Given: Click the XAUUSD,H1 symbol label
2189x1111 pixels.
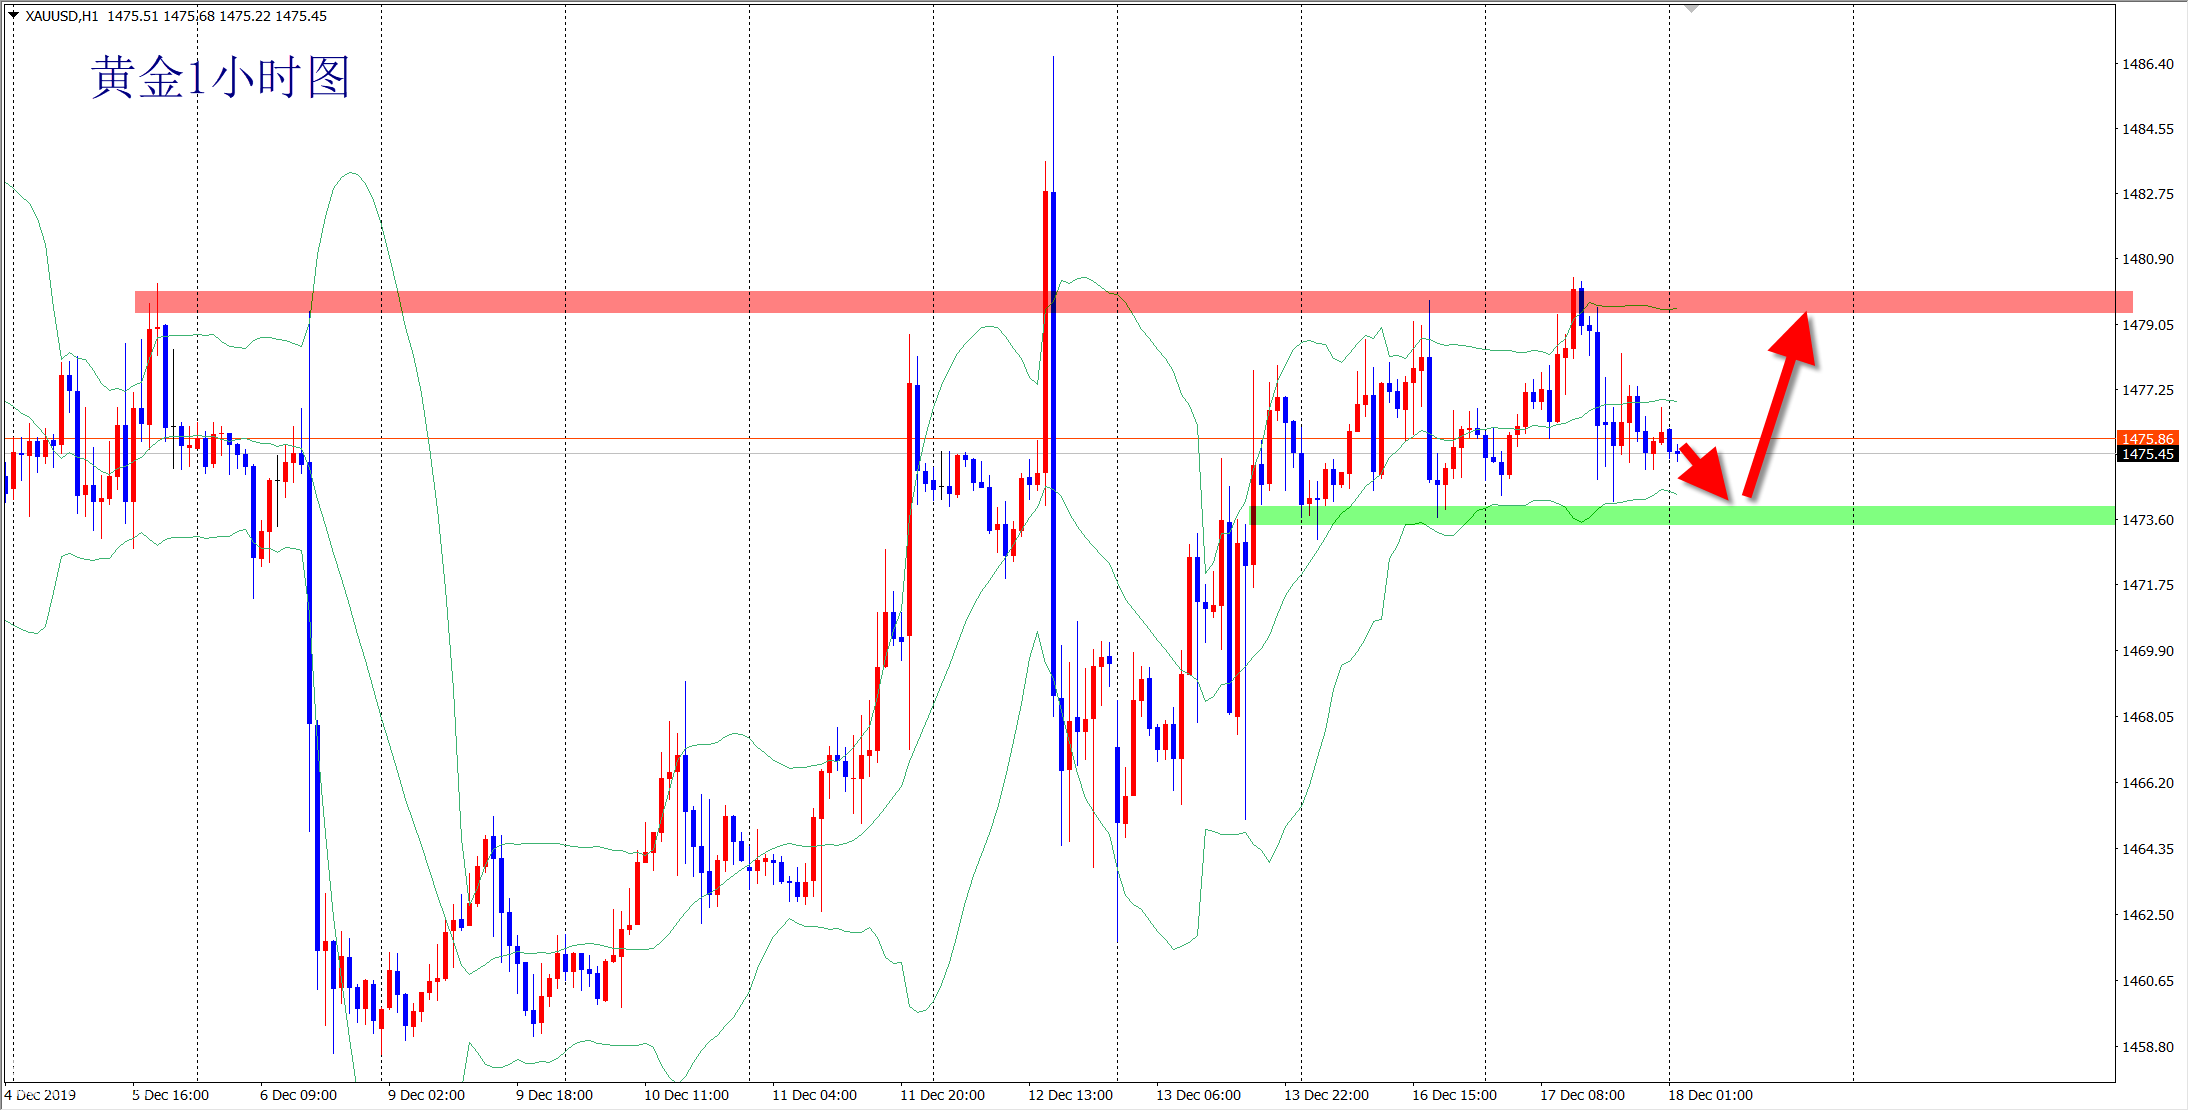Looking at the screenshot, I should click(x=62, y=16).
